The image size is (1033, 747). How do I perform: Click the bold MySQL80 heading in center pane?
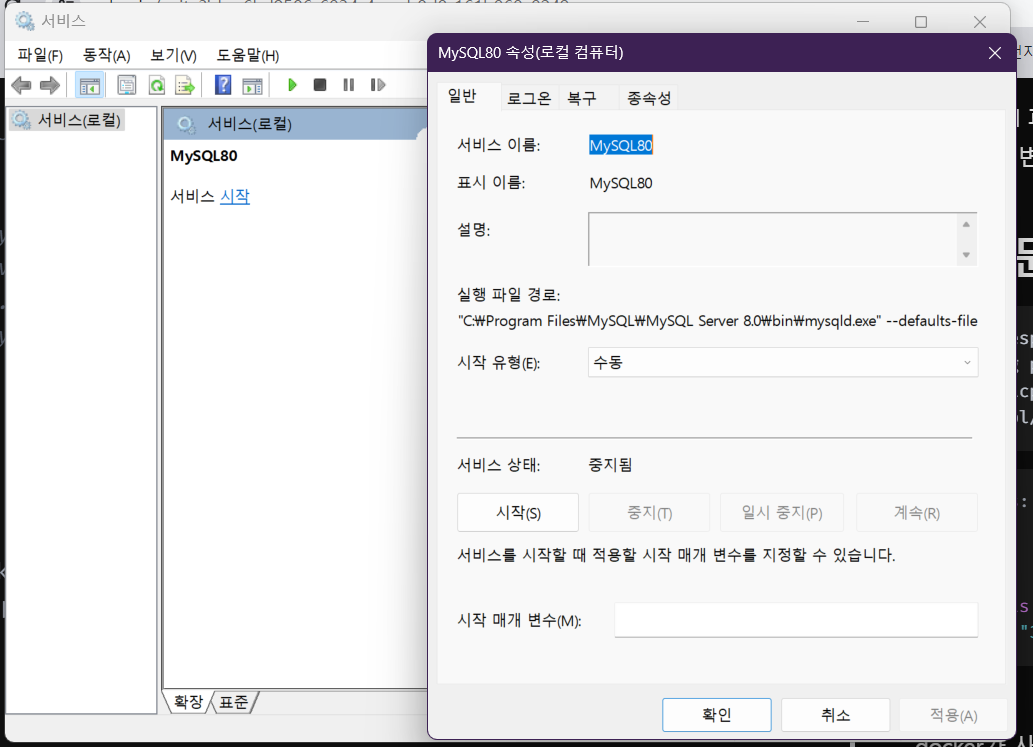(204, 156)
